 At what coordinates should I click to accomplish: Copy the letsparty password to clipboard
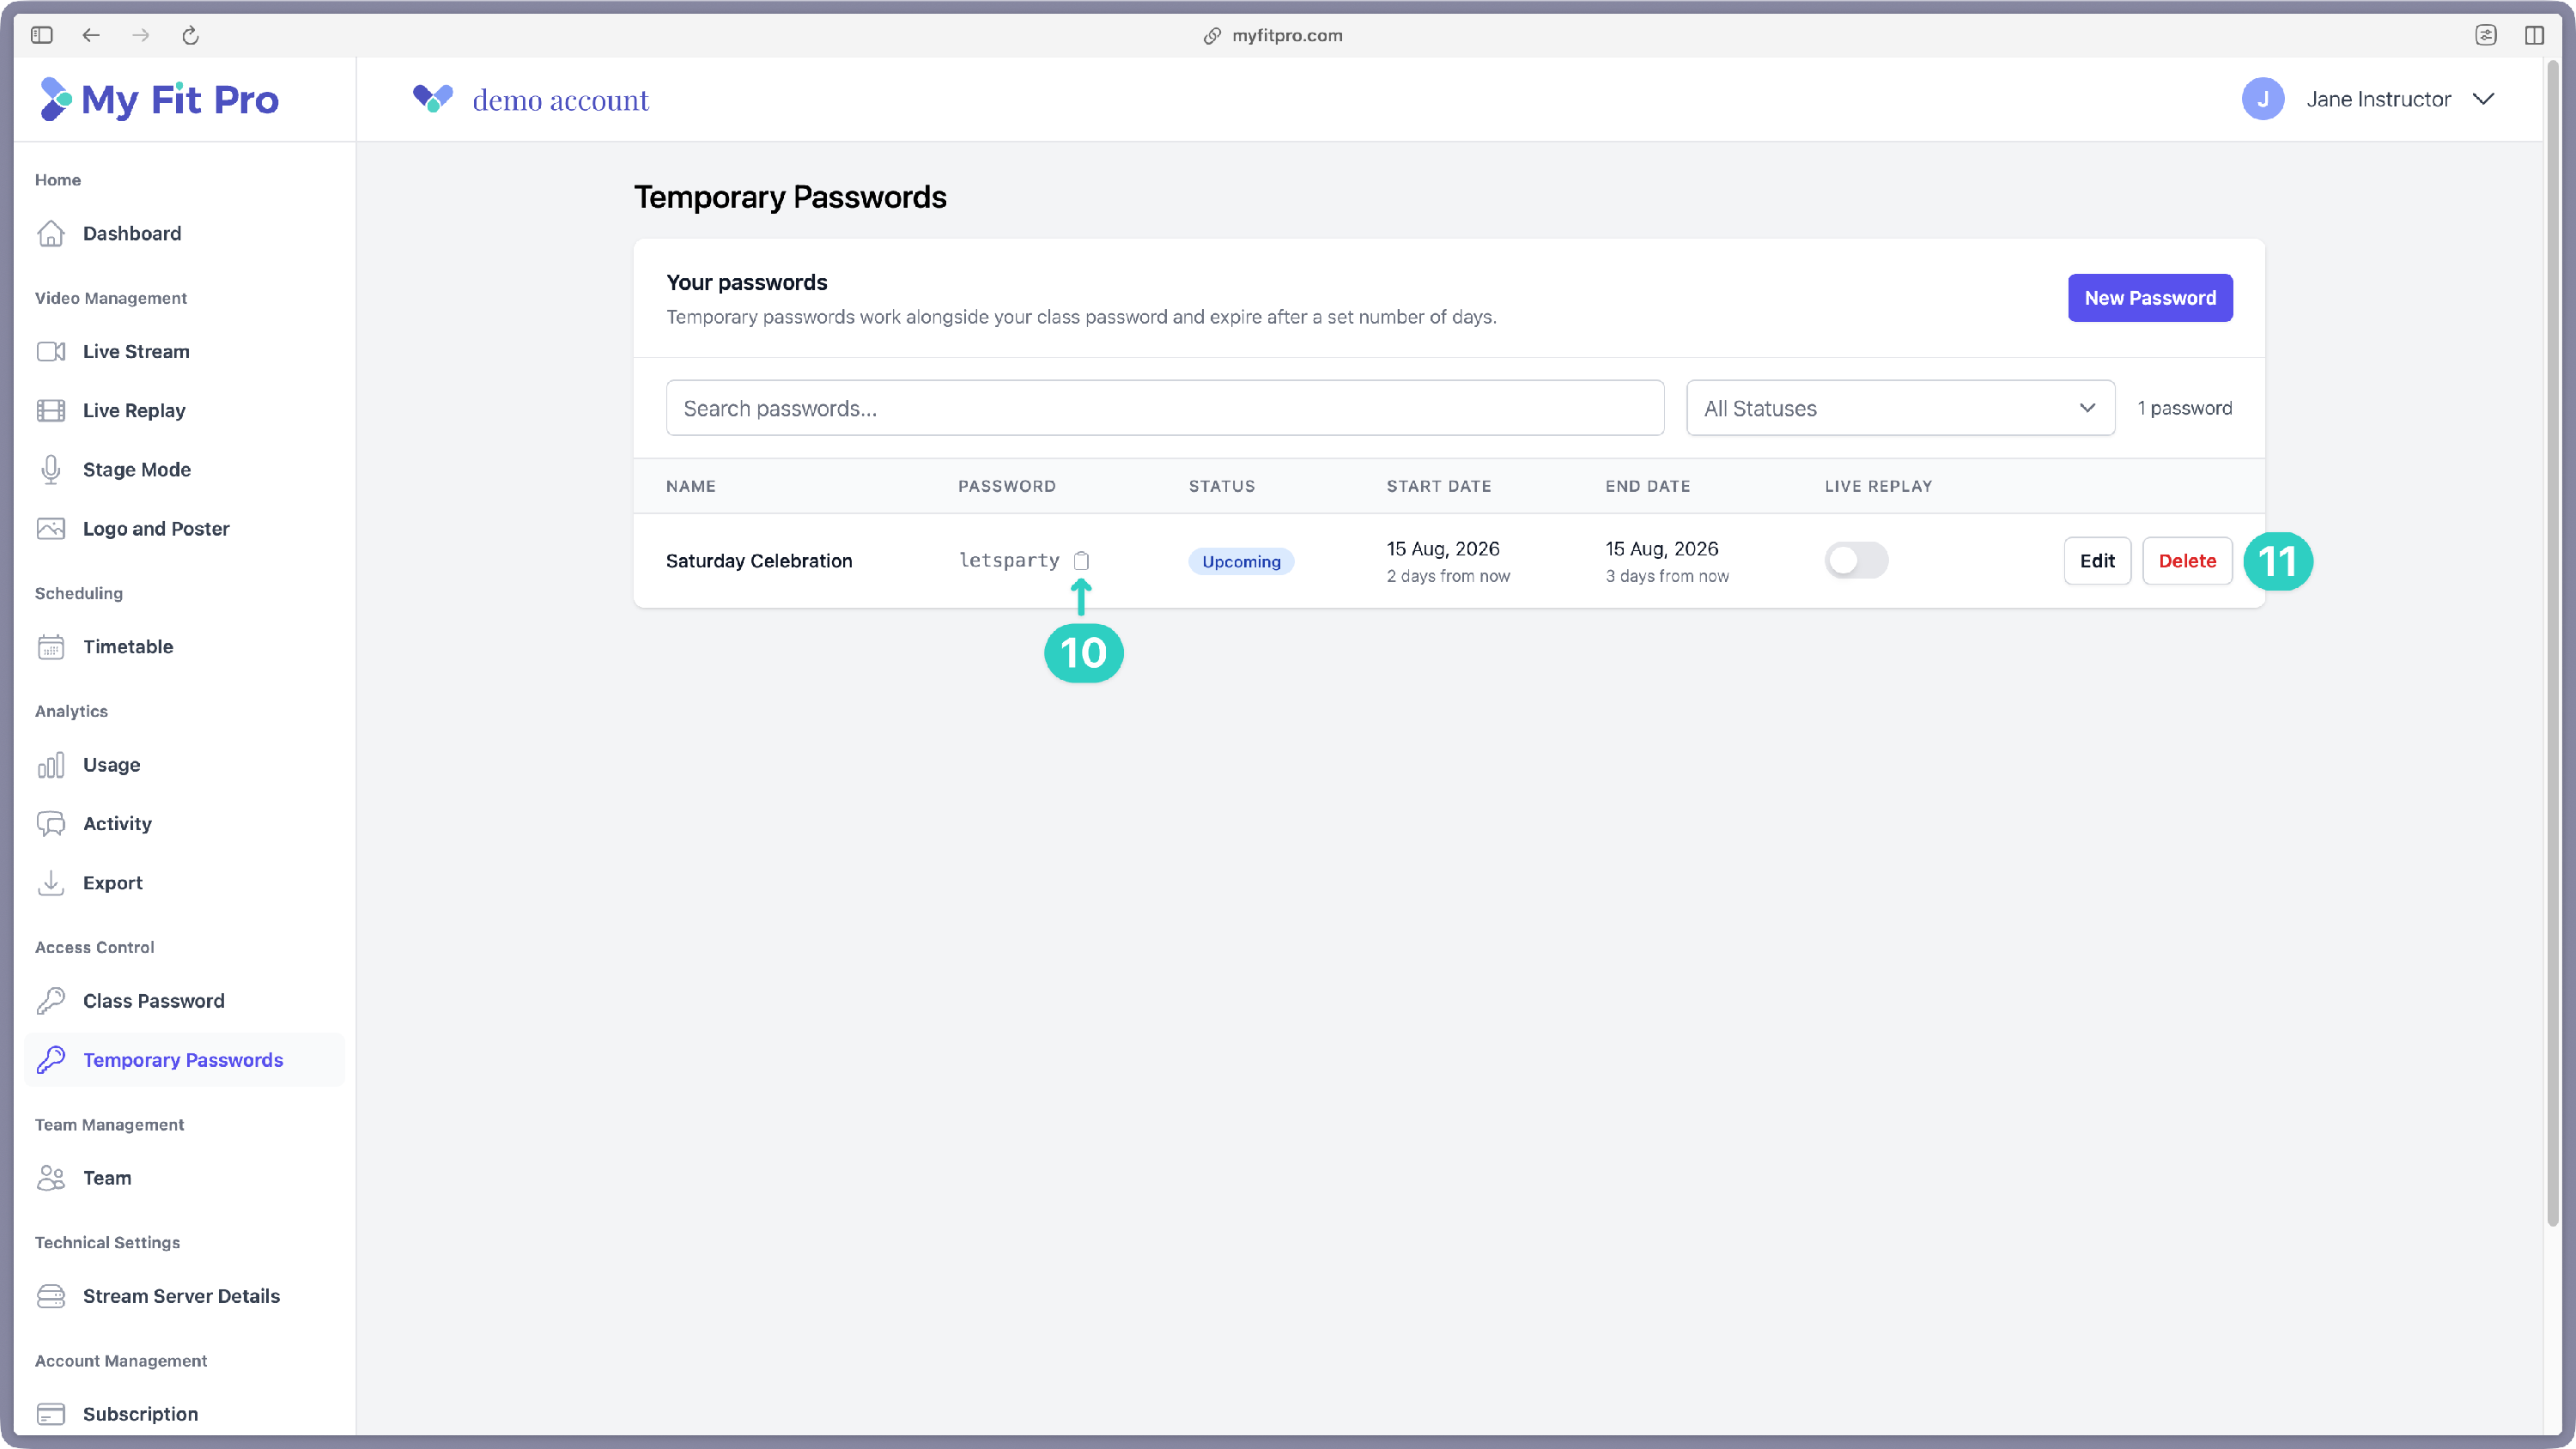pos(1081,560)
